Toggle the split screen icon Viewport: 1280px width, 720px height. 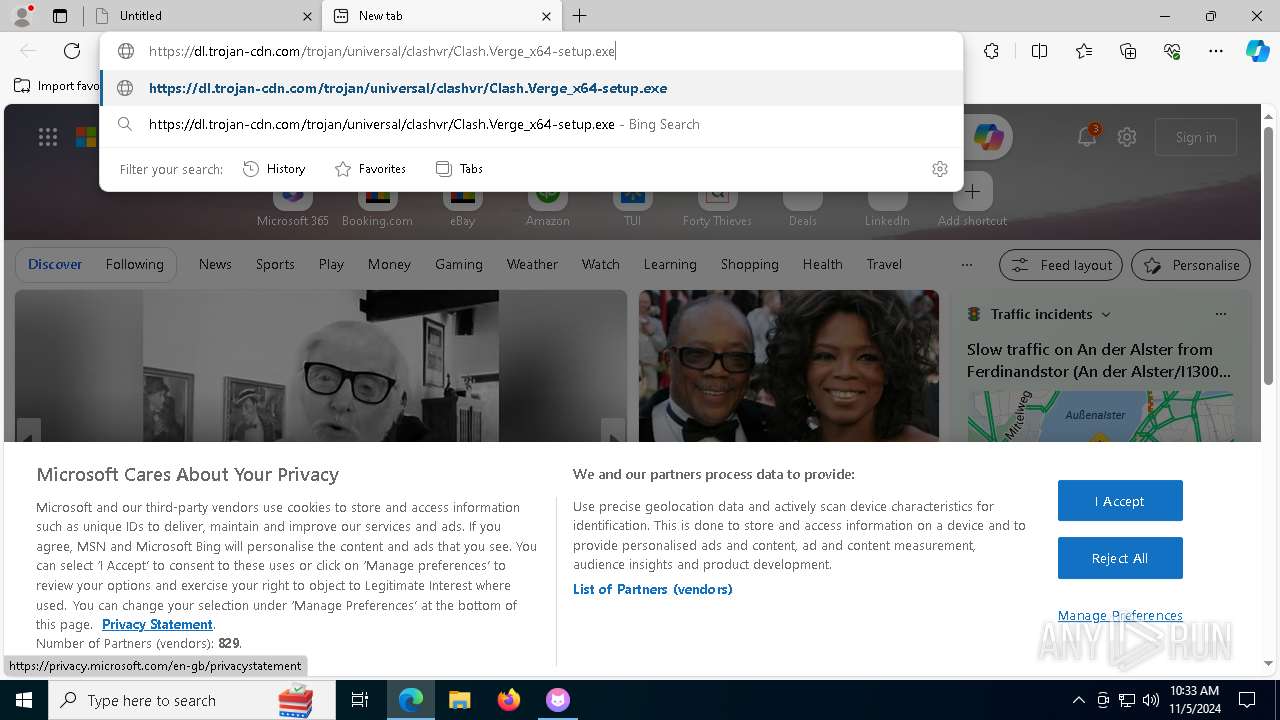click(x=1039, y=51)
